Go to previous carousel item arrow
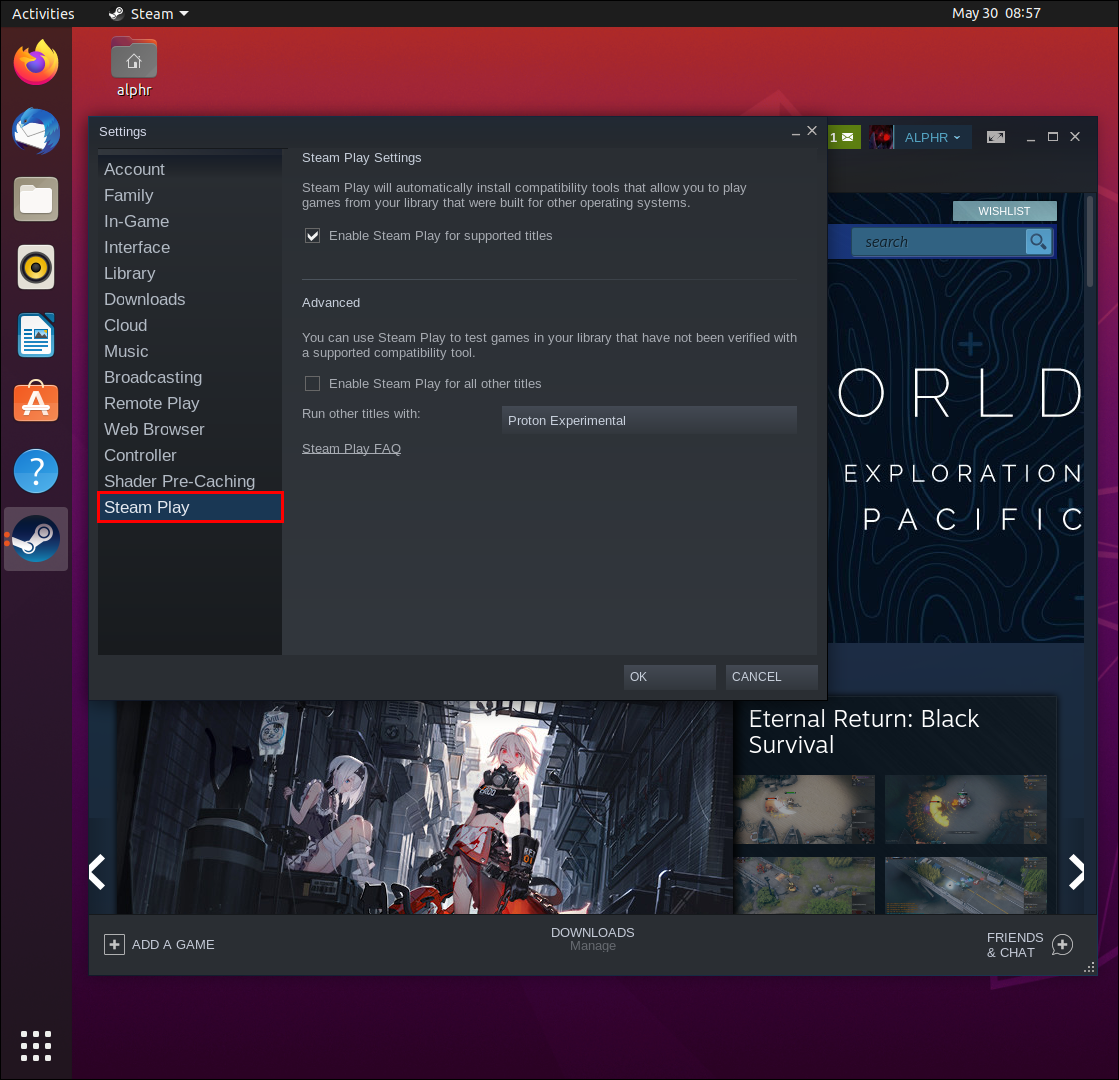The image size is (1119, 1080). tap(98, 872)
